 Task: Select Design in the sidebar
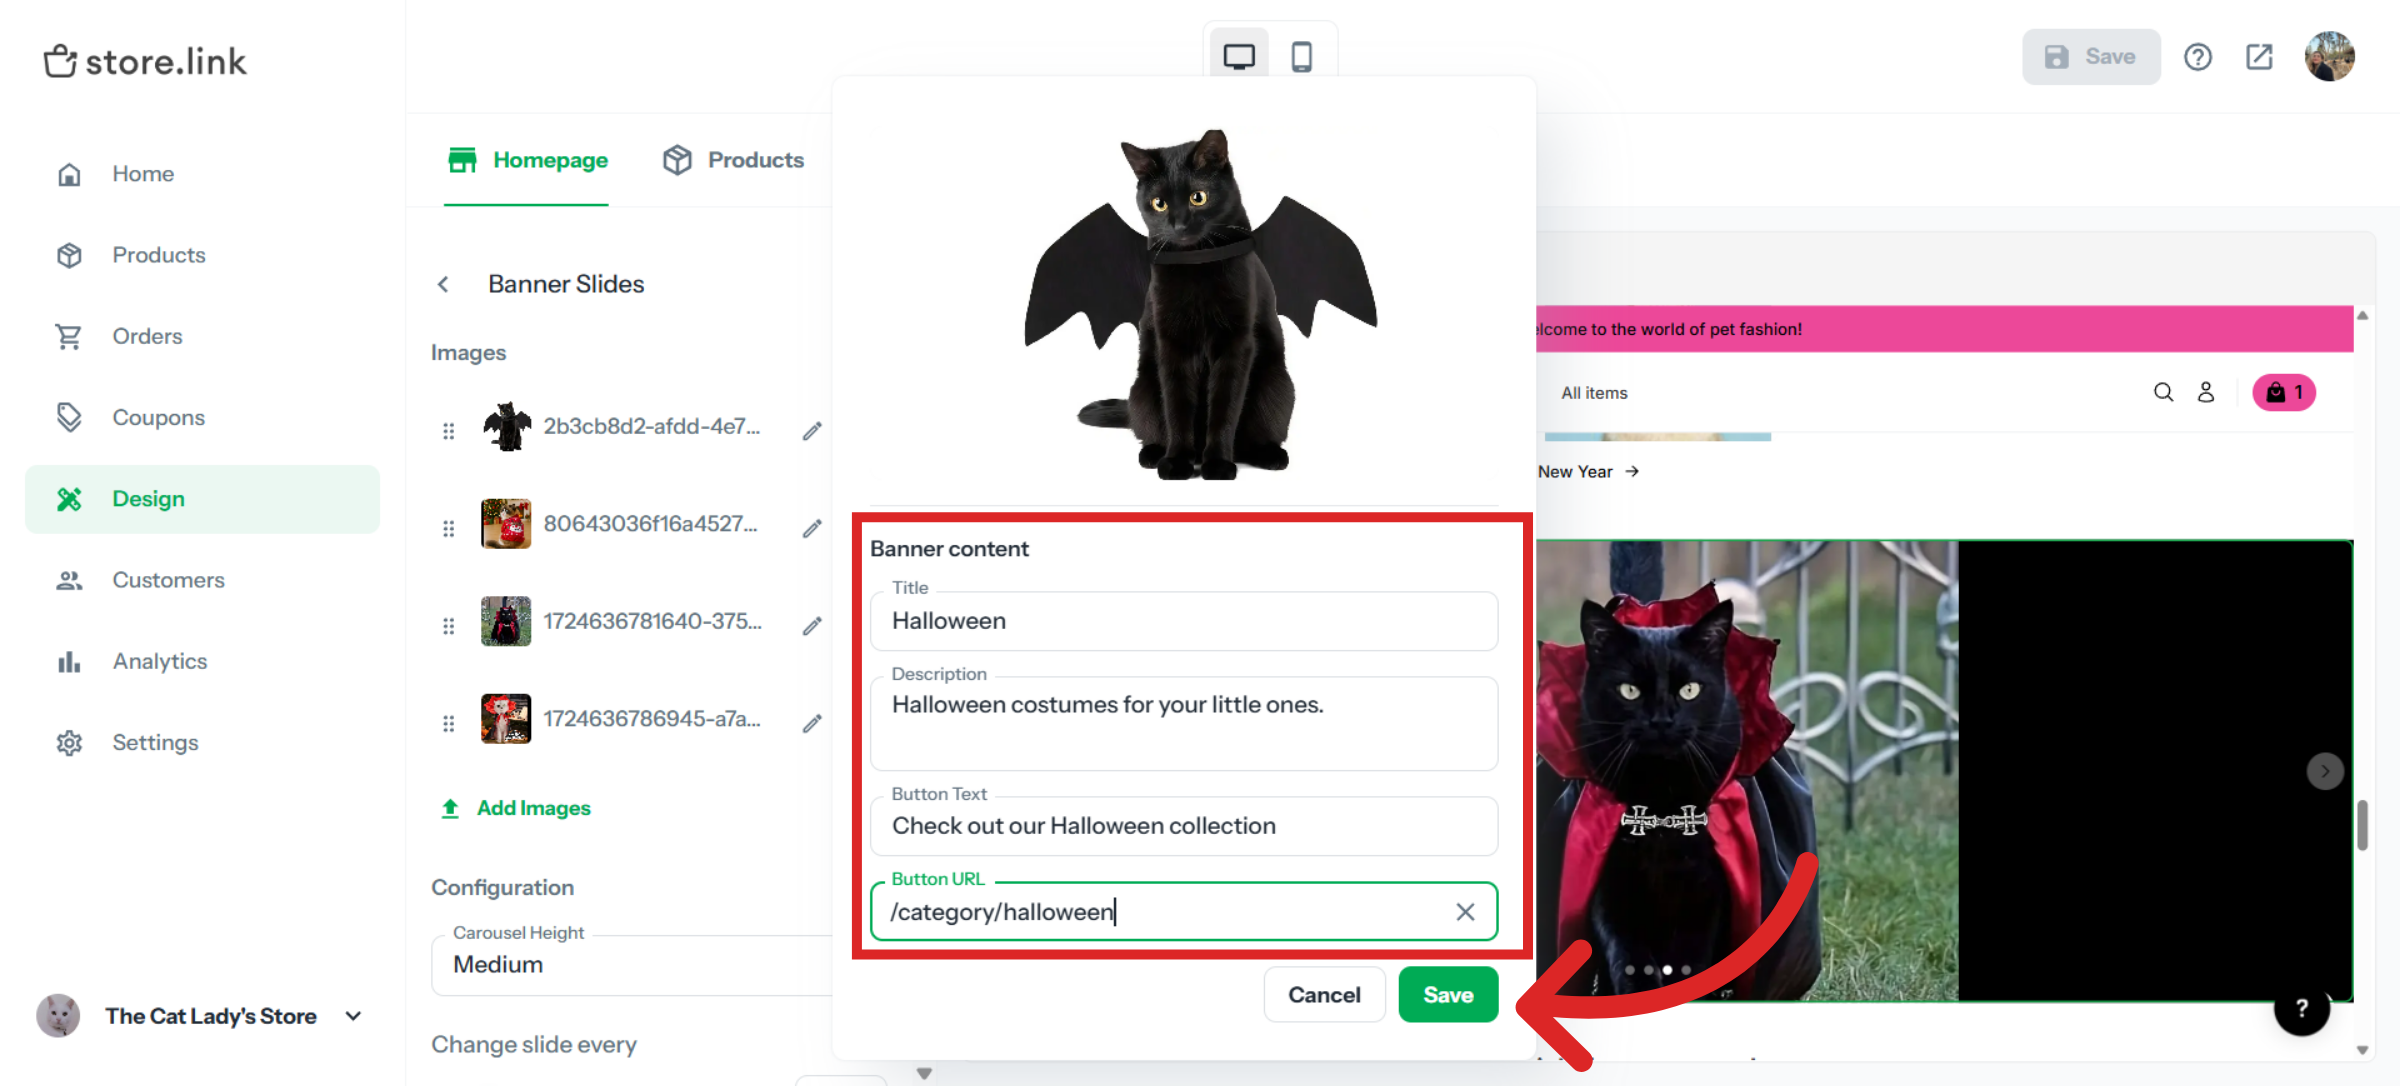[x=202, y=499]
